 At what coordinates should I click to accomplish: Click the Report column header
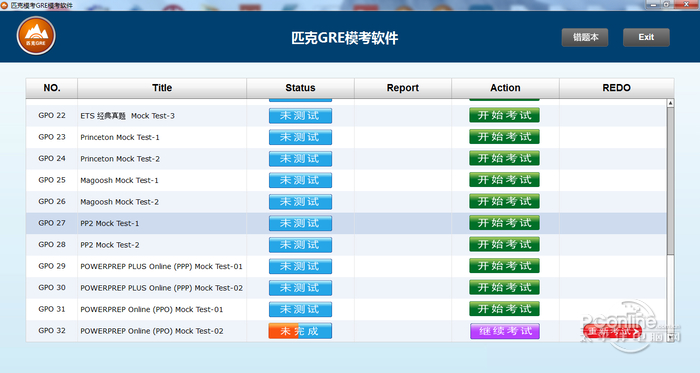pos(403,88)
